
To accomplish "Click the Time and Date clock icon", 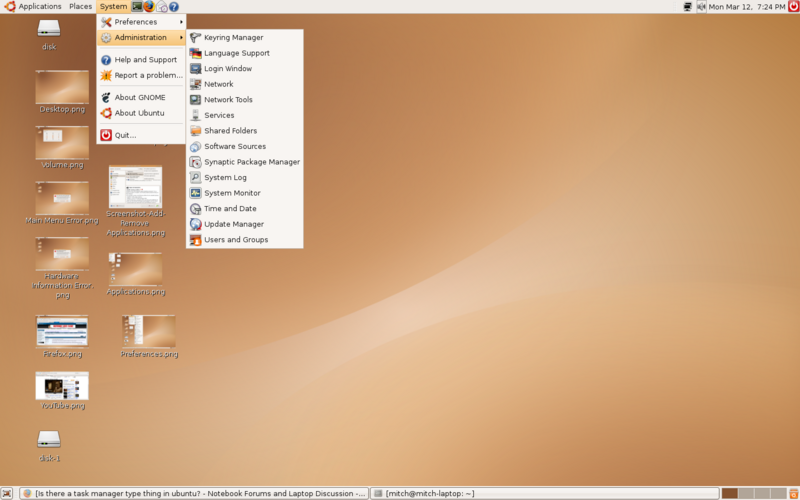I will (195, 209).
